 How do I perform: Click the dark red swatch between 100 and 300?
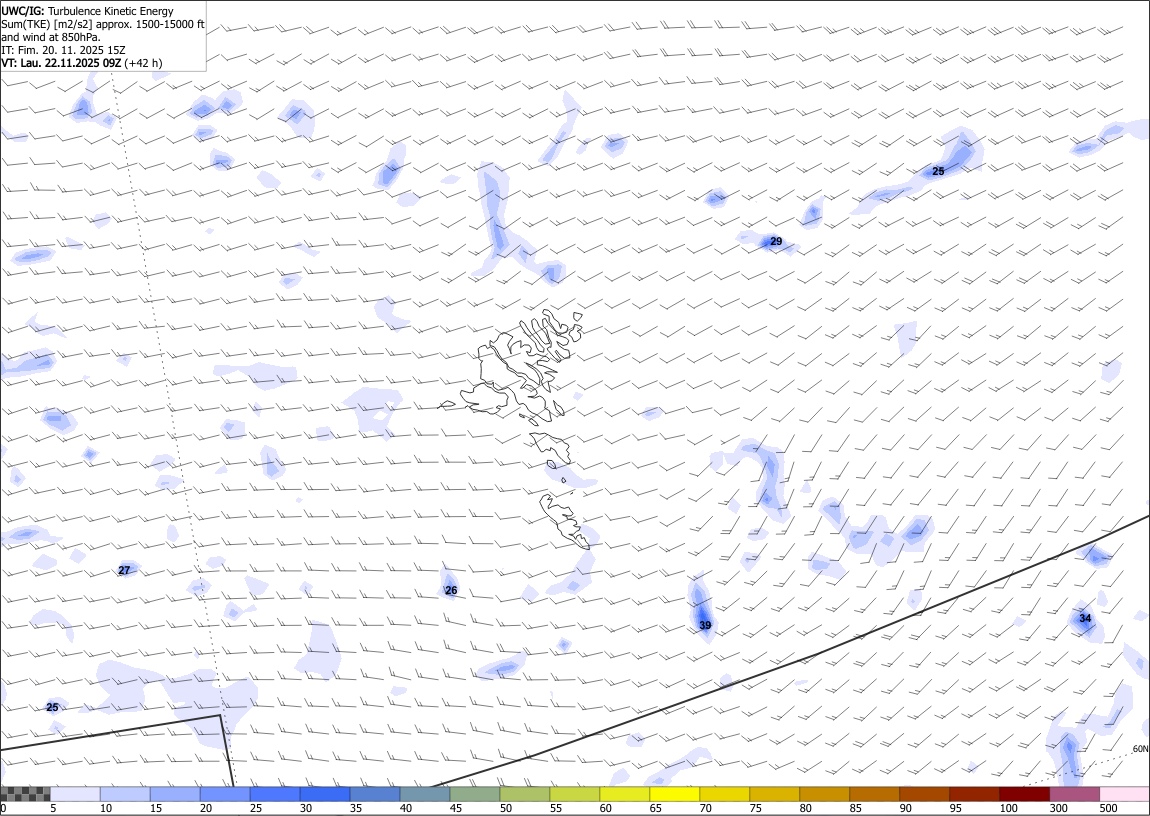[x=1024, y=794]
